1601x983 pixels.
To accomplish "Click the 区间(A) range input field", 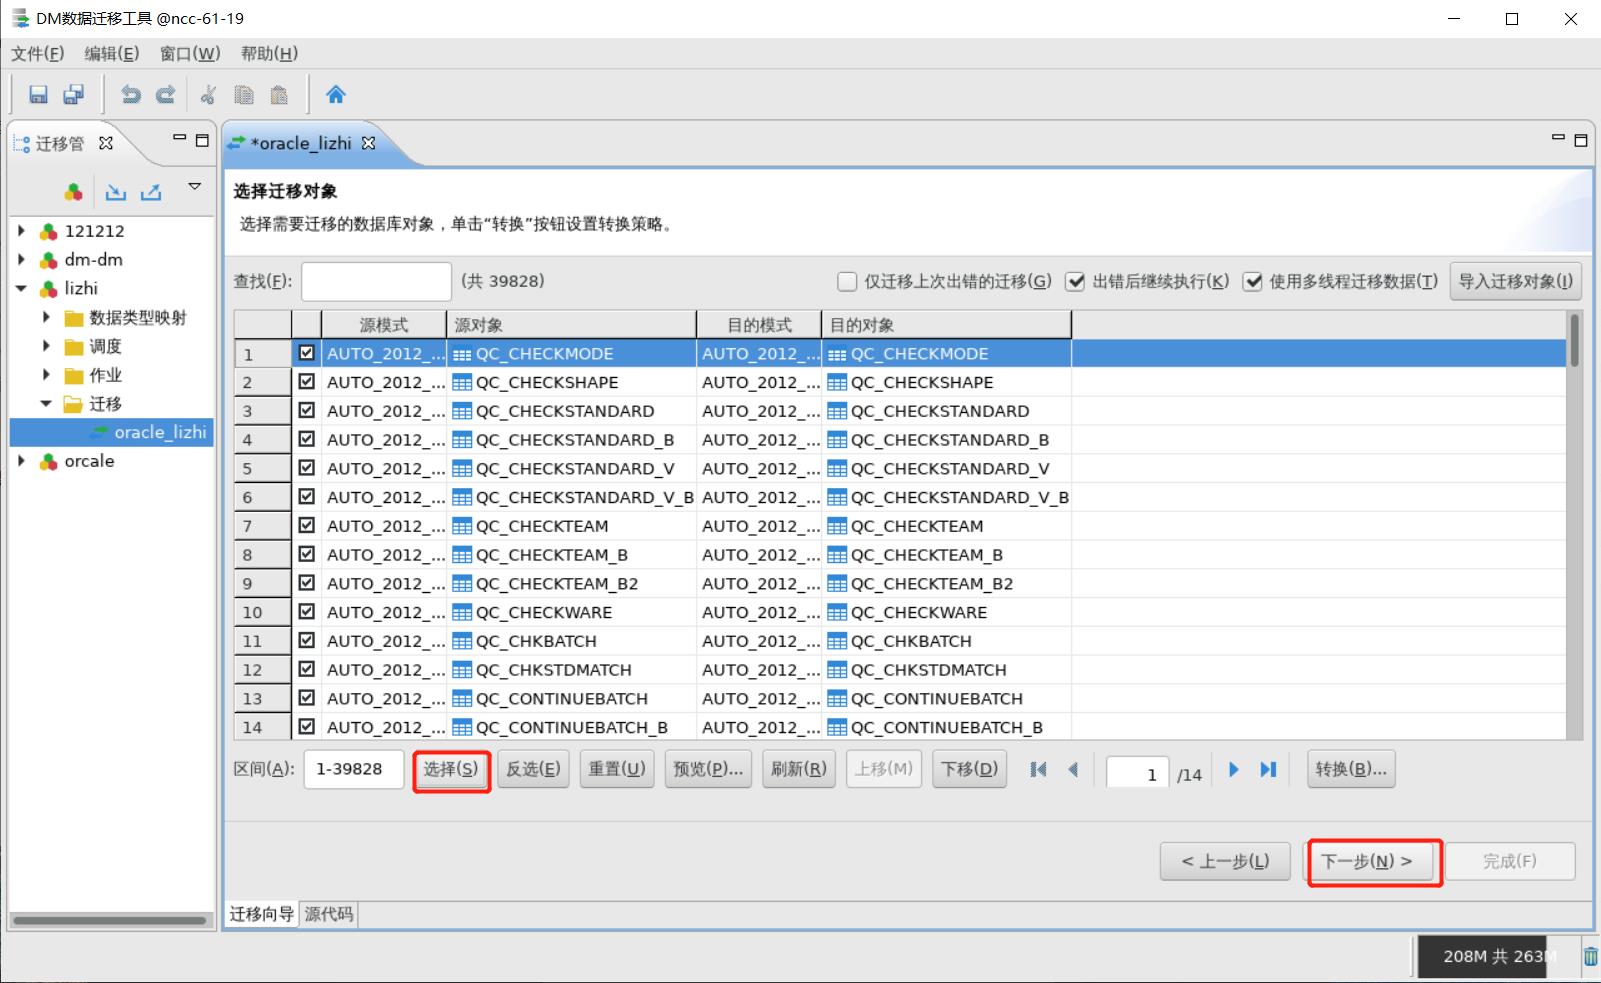I will [x=354, y=769].
